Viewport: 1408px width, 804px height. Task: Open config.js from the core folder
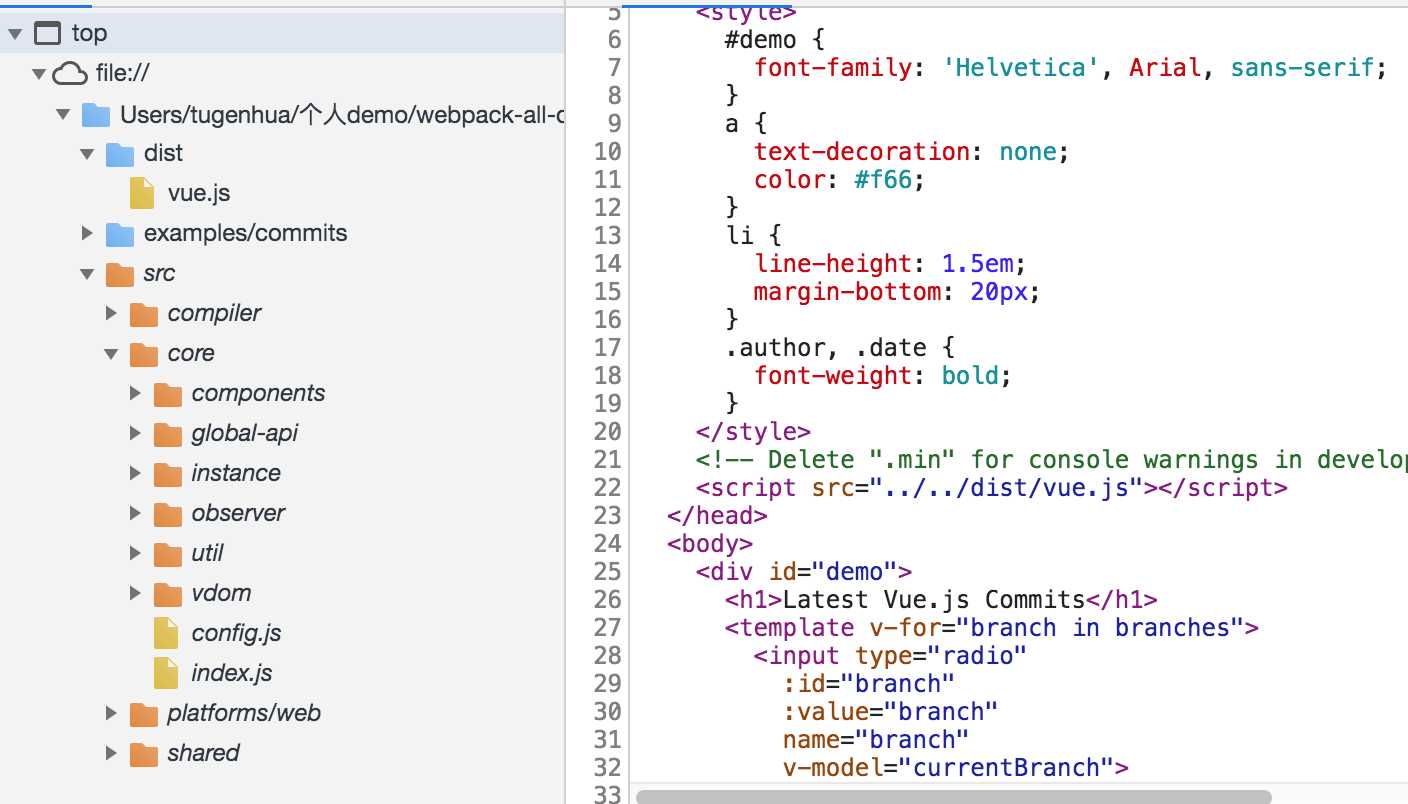pyautogui.click(x=236, y=633)
